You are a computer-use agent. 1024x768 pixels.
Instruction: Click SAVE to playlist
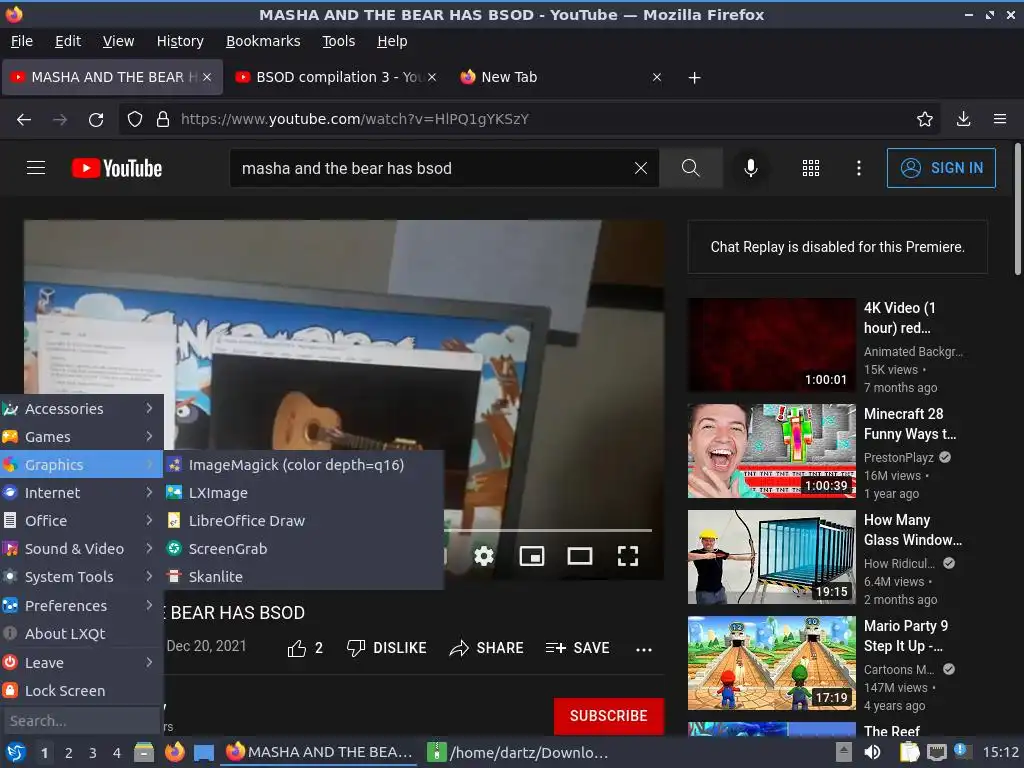point(578,648)
